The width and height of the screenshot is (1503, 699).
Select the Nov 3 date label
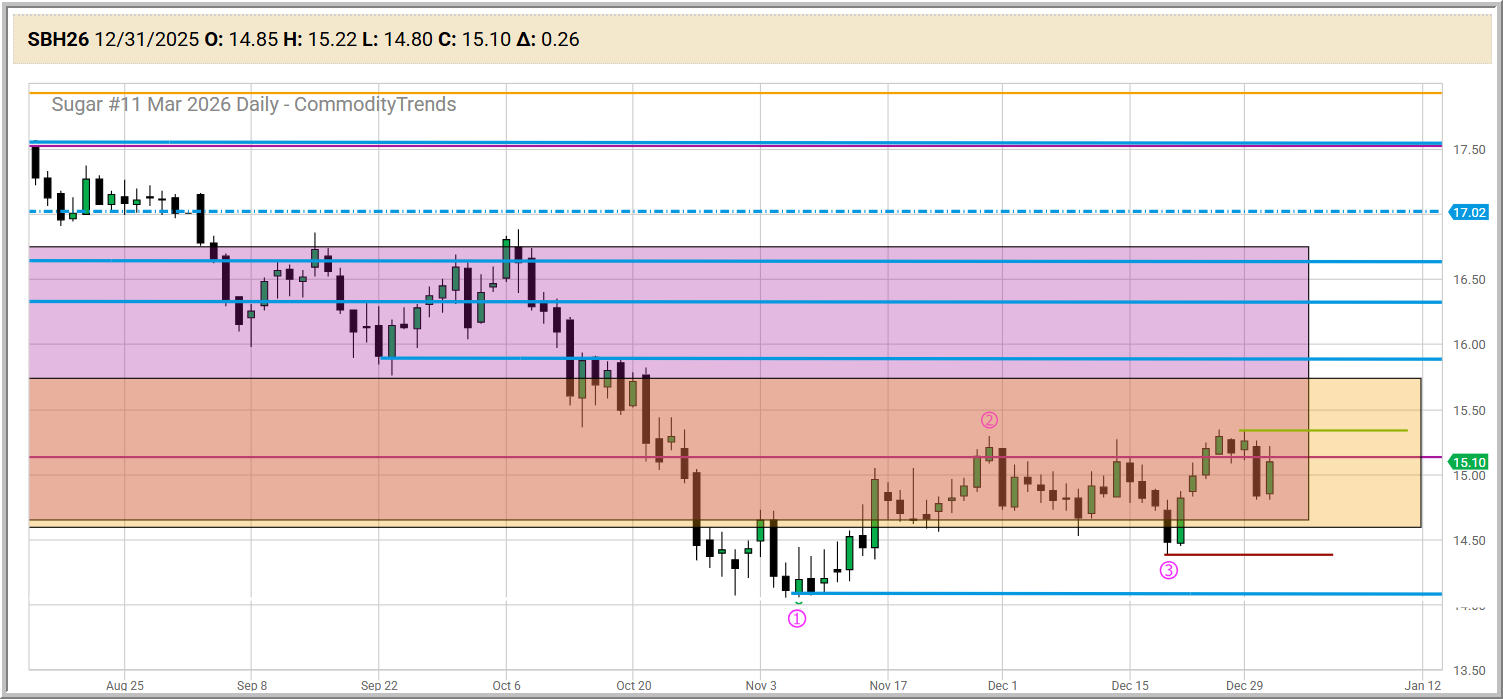pyautogui.click(x=760, y=686)
